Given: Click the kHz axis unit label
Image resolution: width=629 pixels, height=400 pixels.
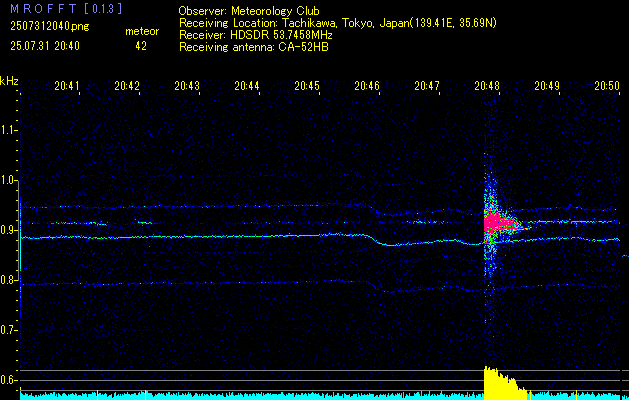Looking at the screenshot, I should tap(9, 80).
